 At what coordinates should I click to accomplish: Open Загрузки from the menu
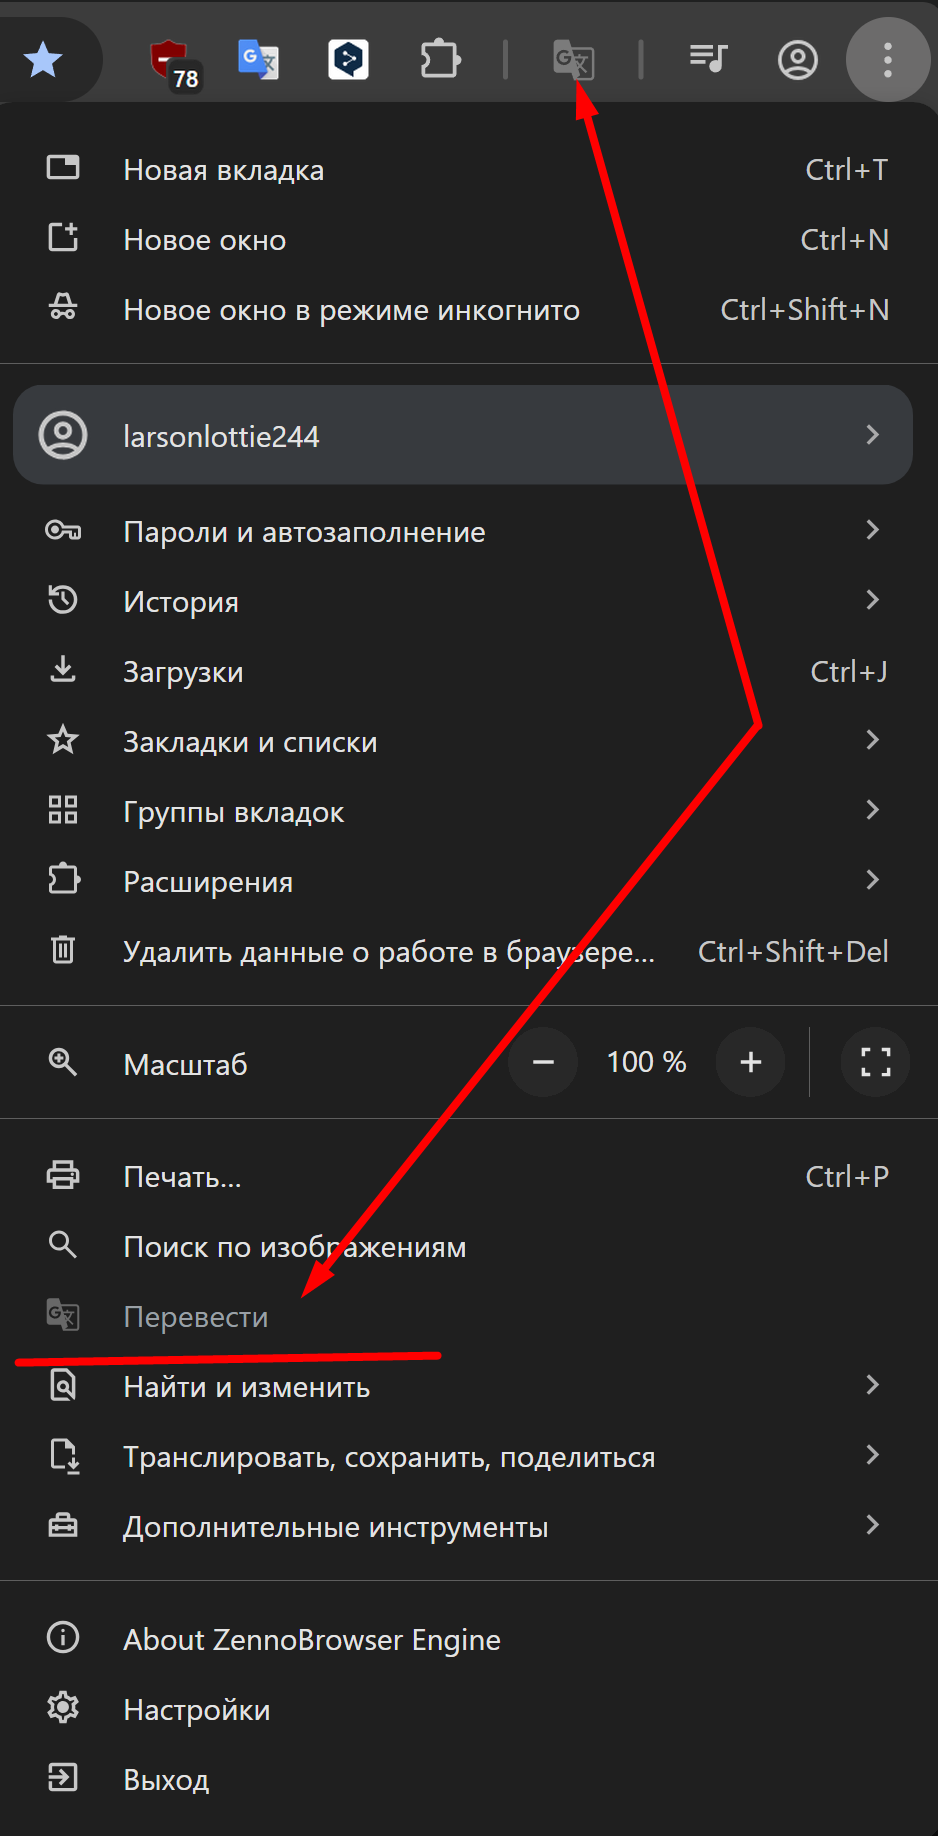tap(183, 671)
